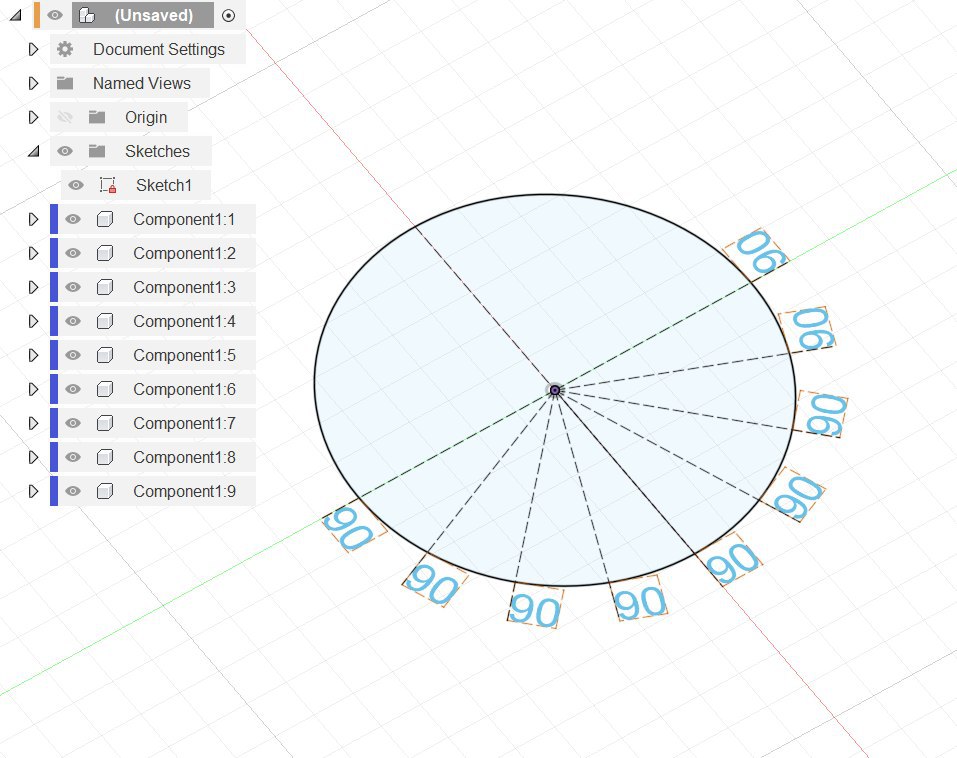957x758 pixels.
Task: Click the Sketches folder icon
Action: pos(97,151)
